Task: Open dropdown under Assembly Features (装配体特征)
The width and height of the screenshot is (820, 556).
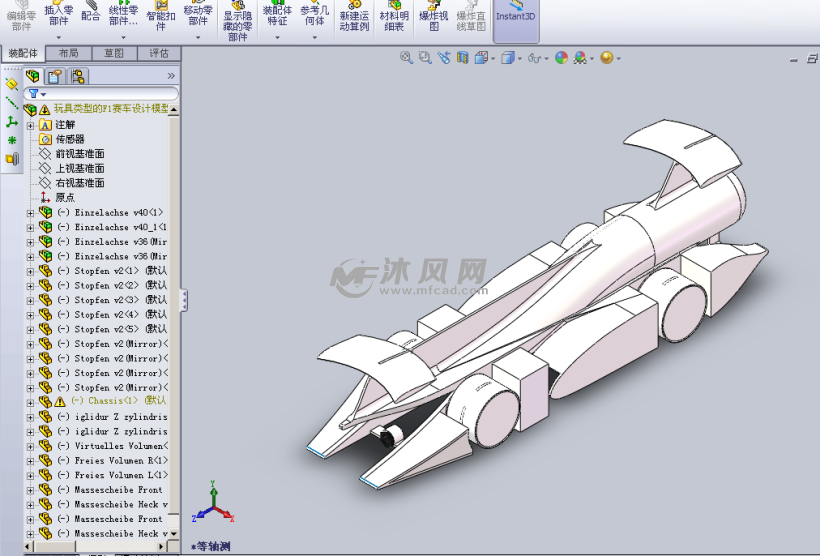Action: (277, 37)
